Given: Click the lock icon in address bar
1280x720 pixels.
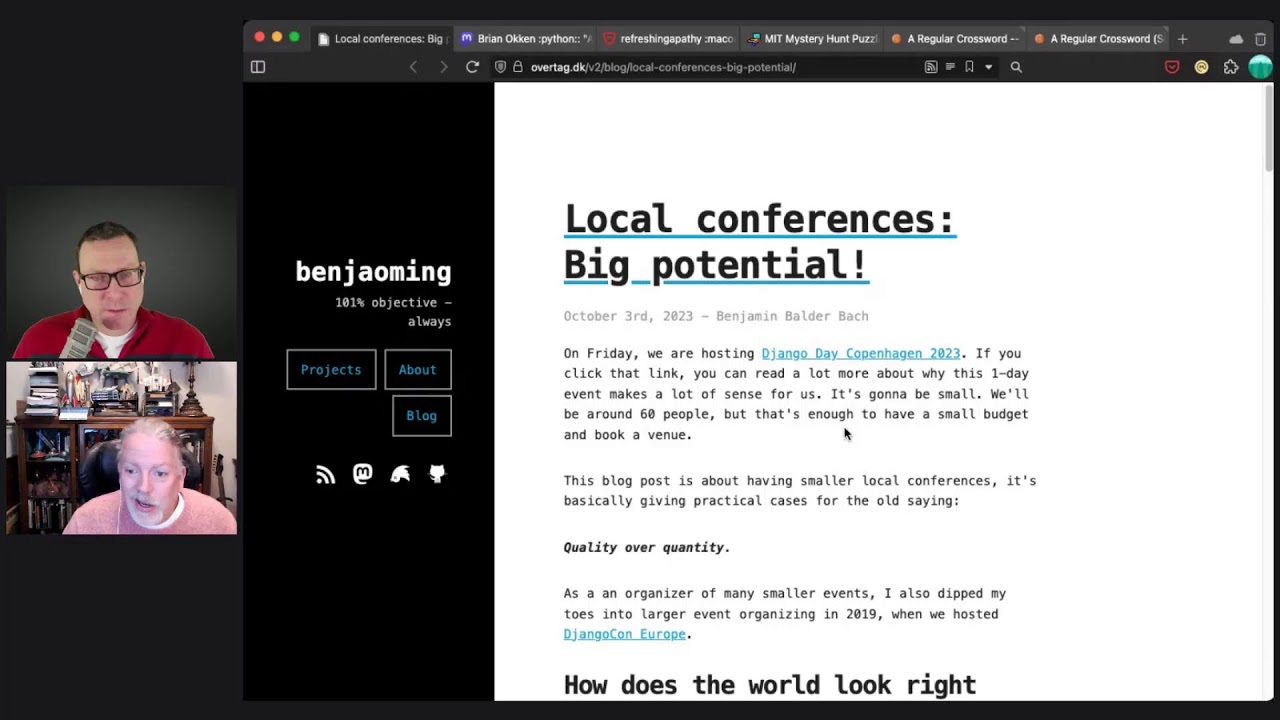Looking at the screenshot, I should 518,67.
